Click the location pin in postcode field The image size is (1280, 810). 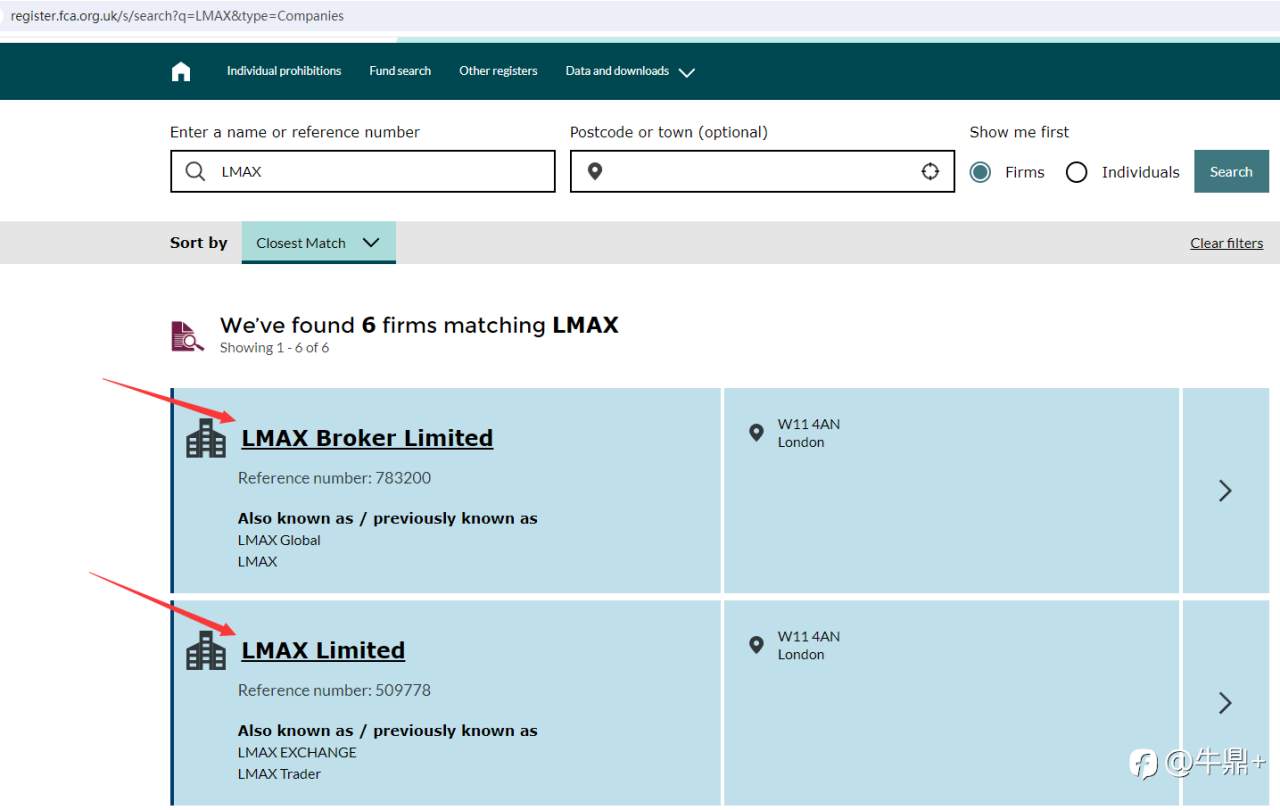click(595, 172)
